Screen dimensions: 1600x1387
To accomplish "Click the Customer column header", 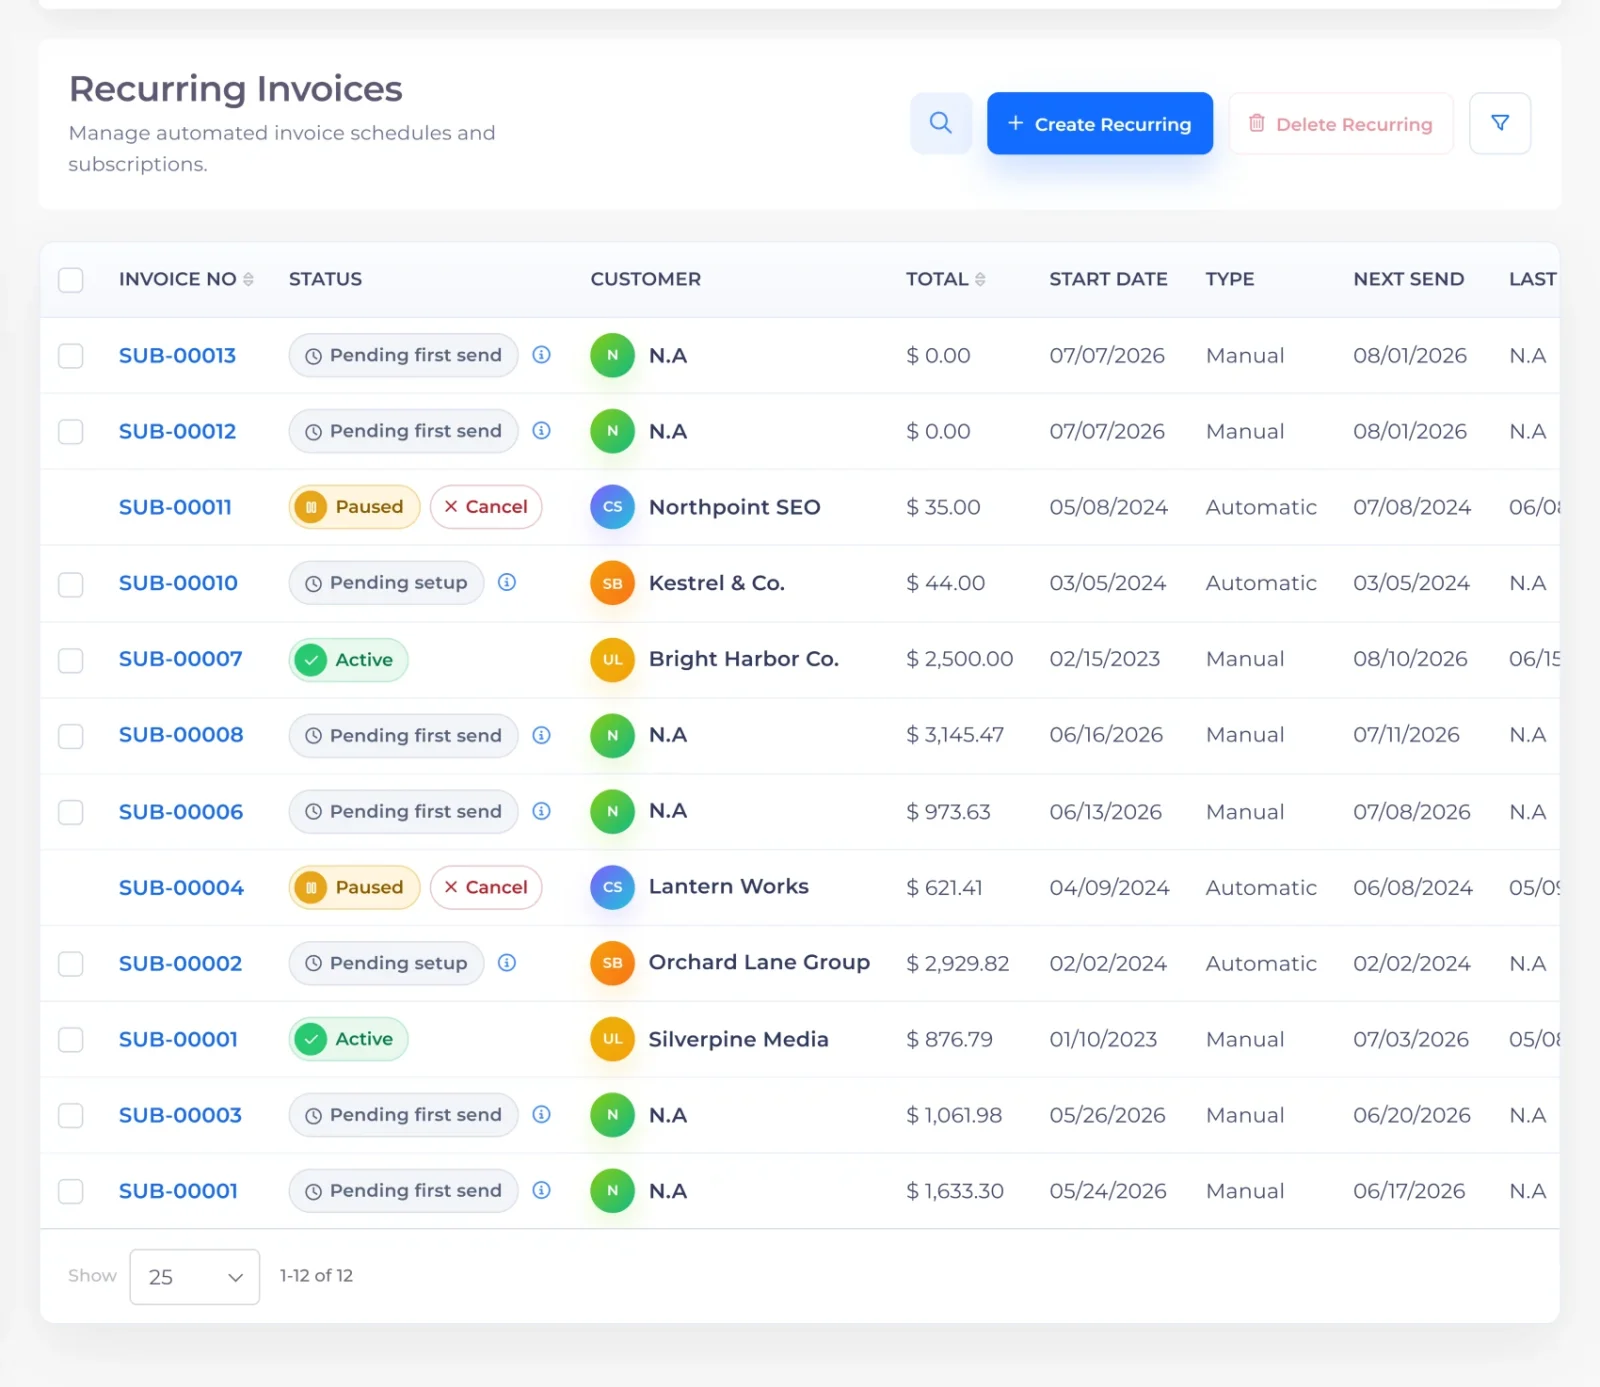I will 645,279.
